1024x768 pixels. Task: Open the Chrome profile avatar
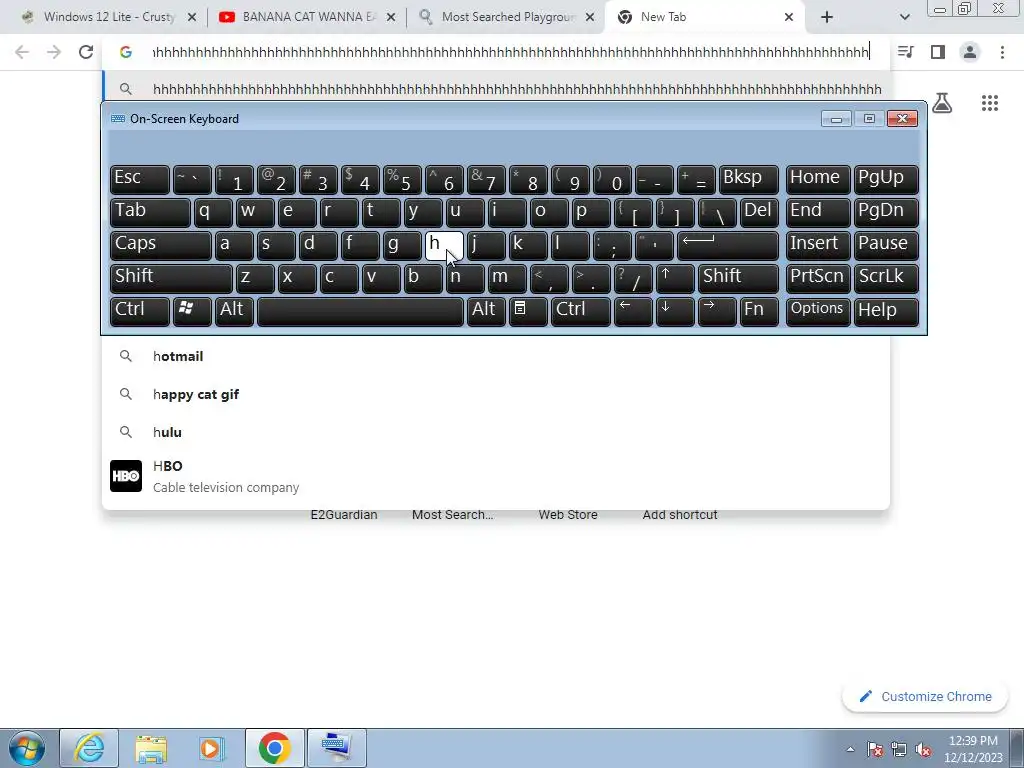970,52
